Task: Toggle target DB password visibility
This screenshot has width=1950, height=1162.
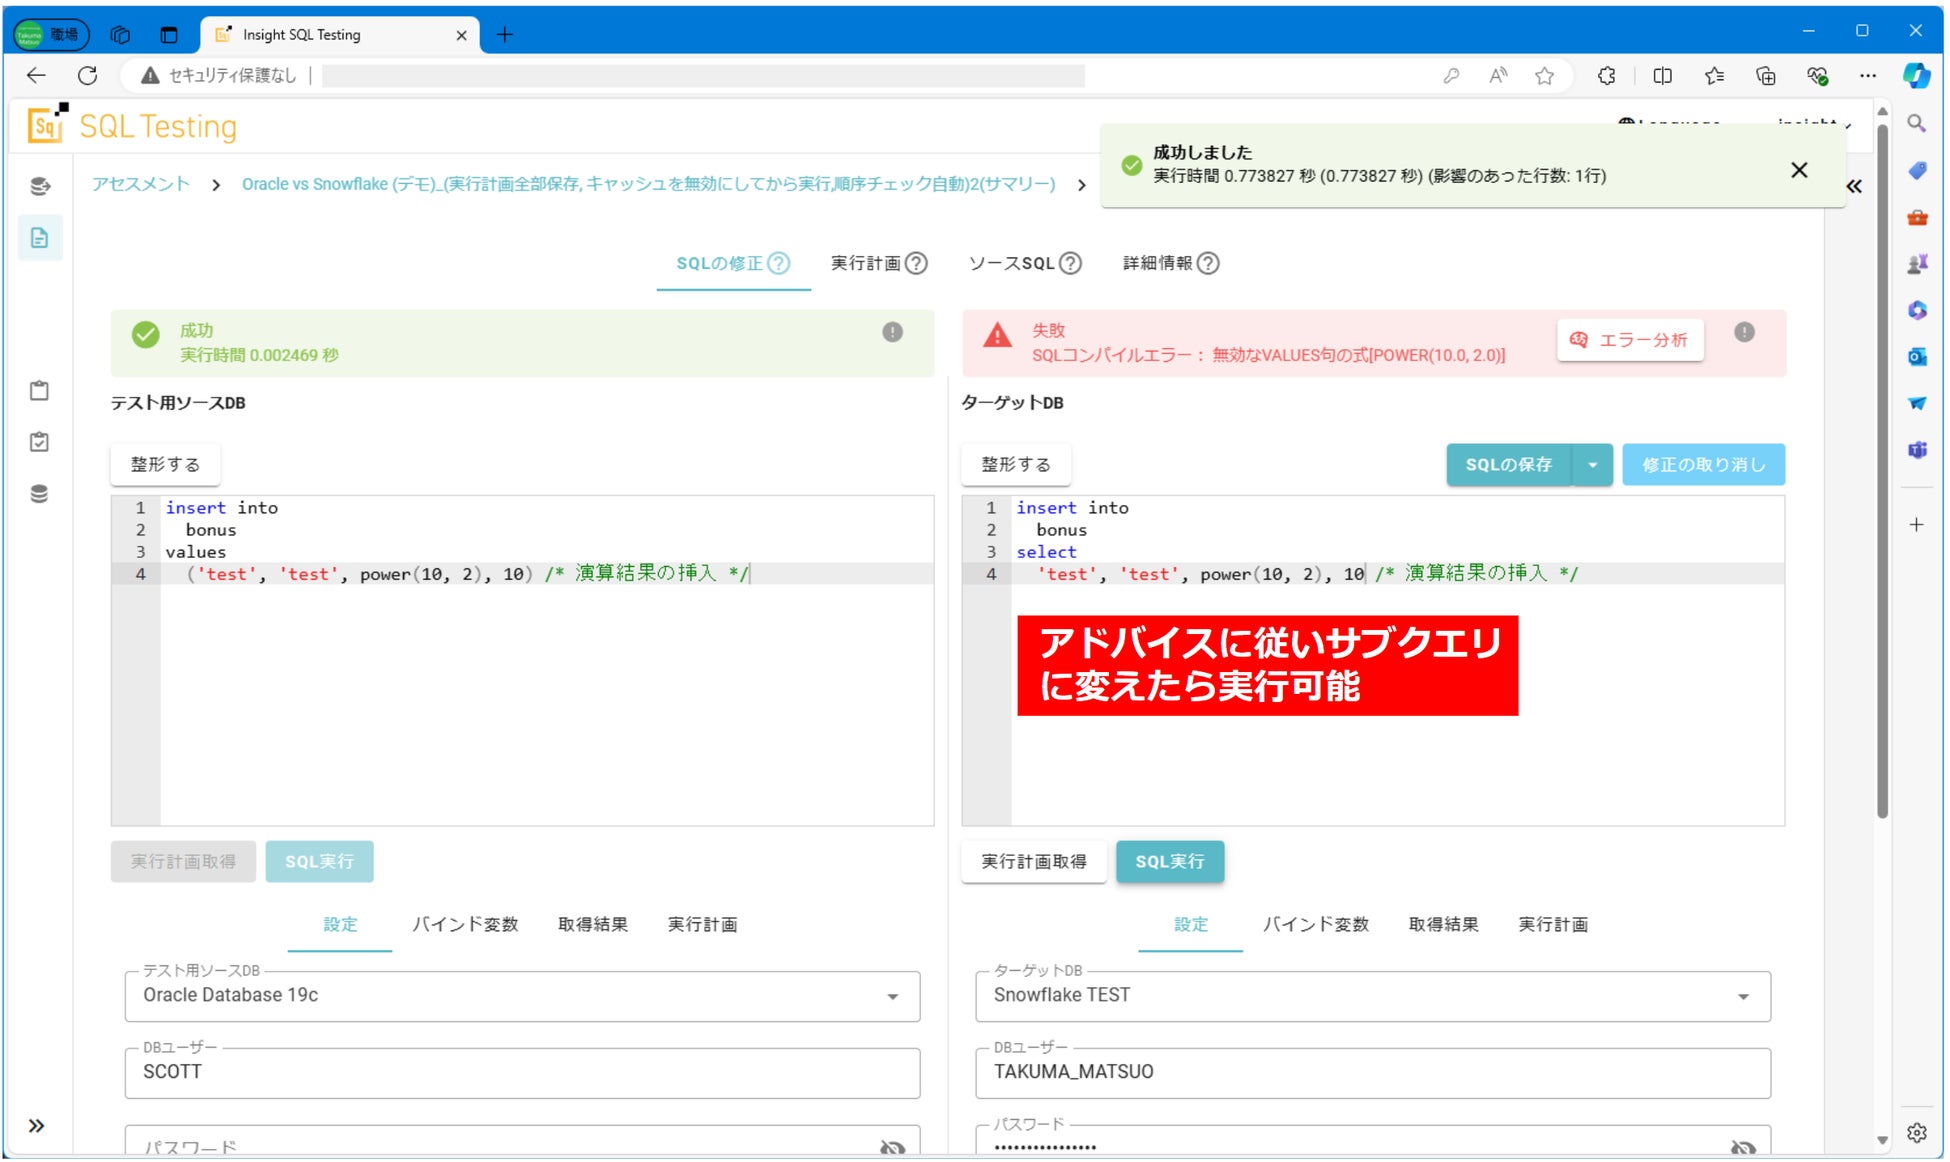Action: 1743,1147
